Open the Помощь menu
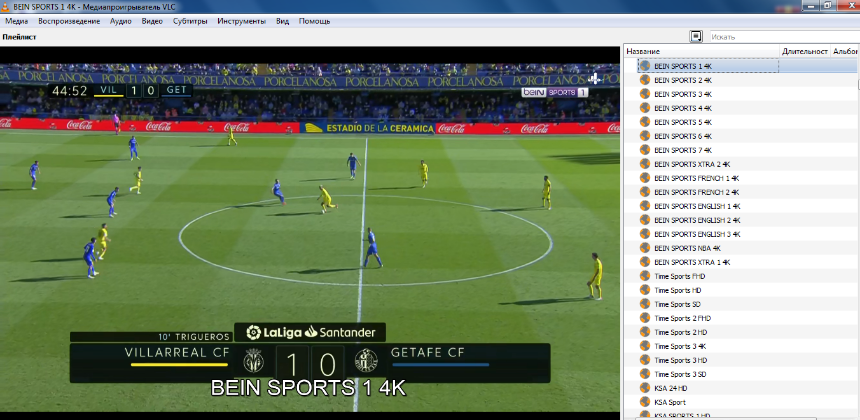The image size is (860, 420). (314, 21)
